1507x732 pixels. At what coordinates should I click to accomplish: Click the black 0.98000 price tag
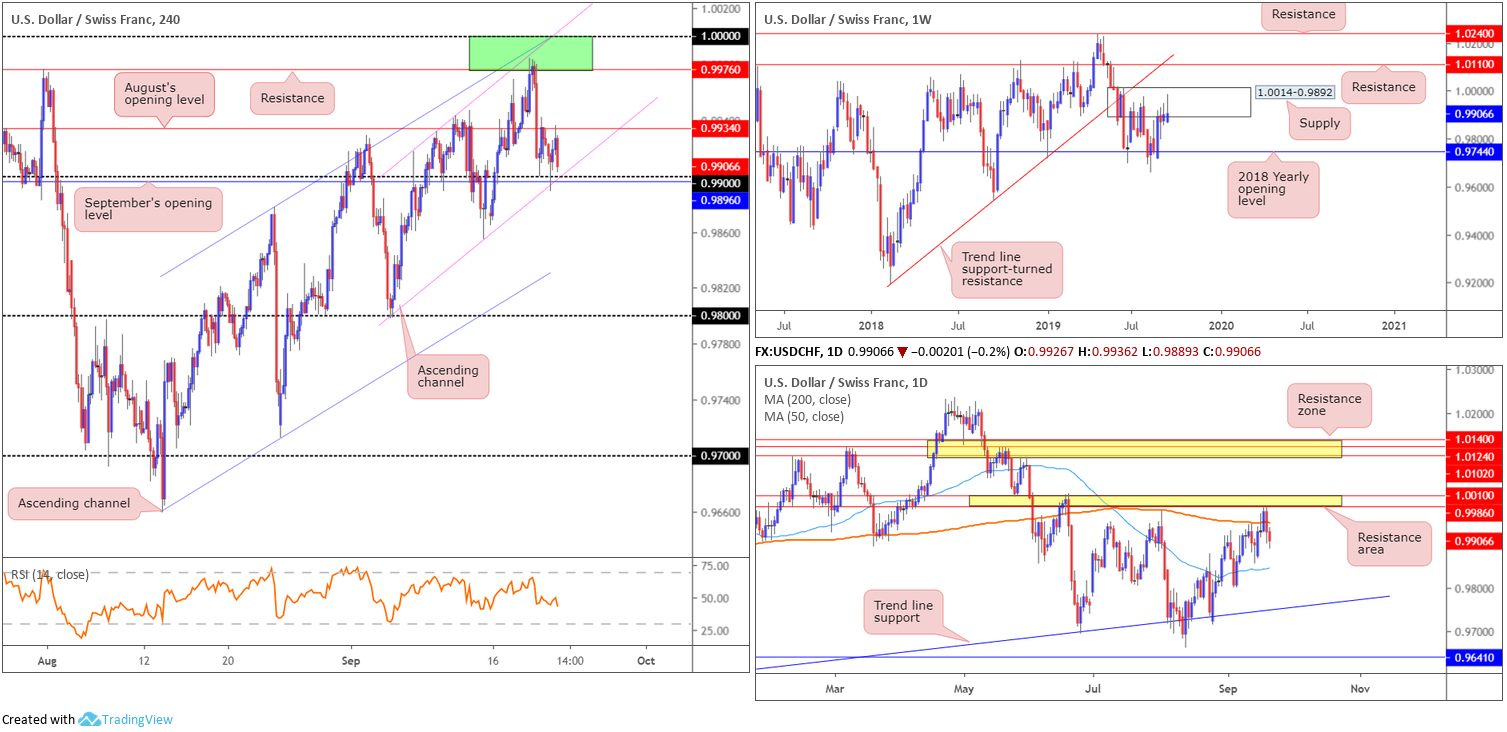point(722,316)
